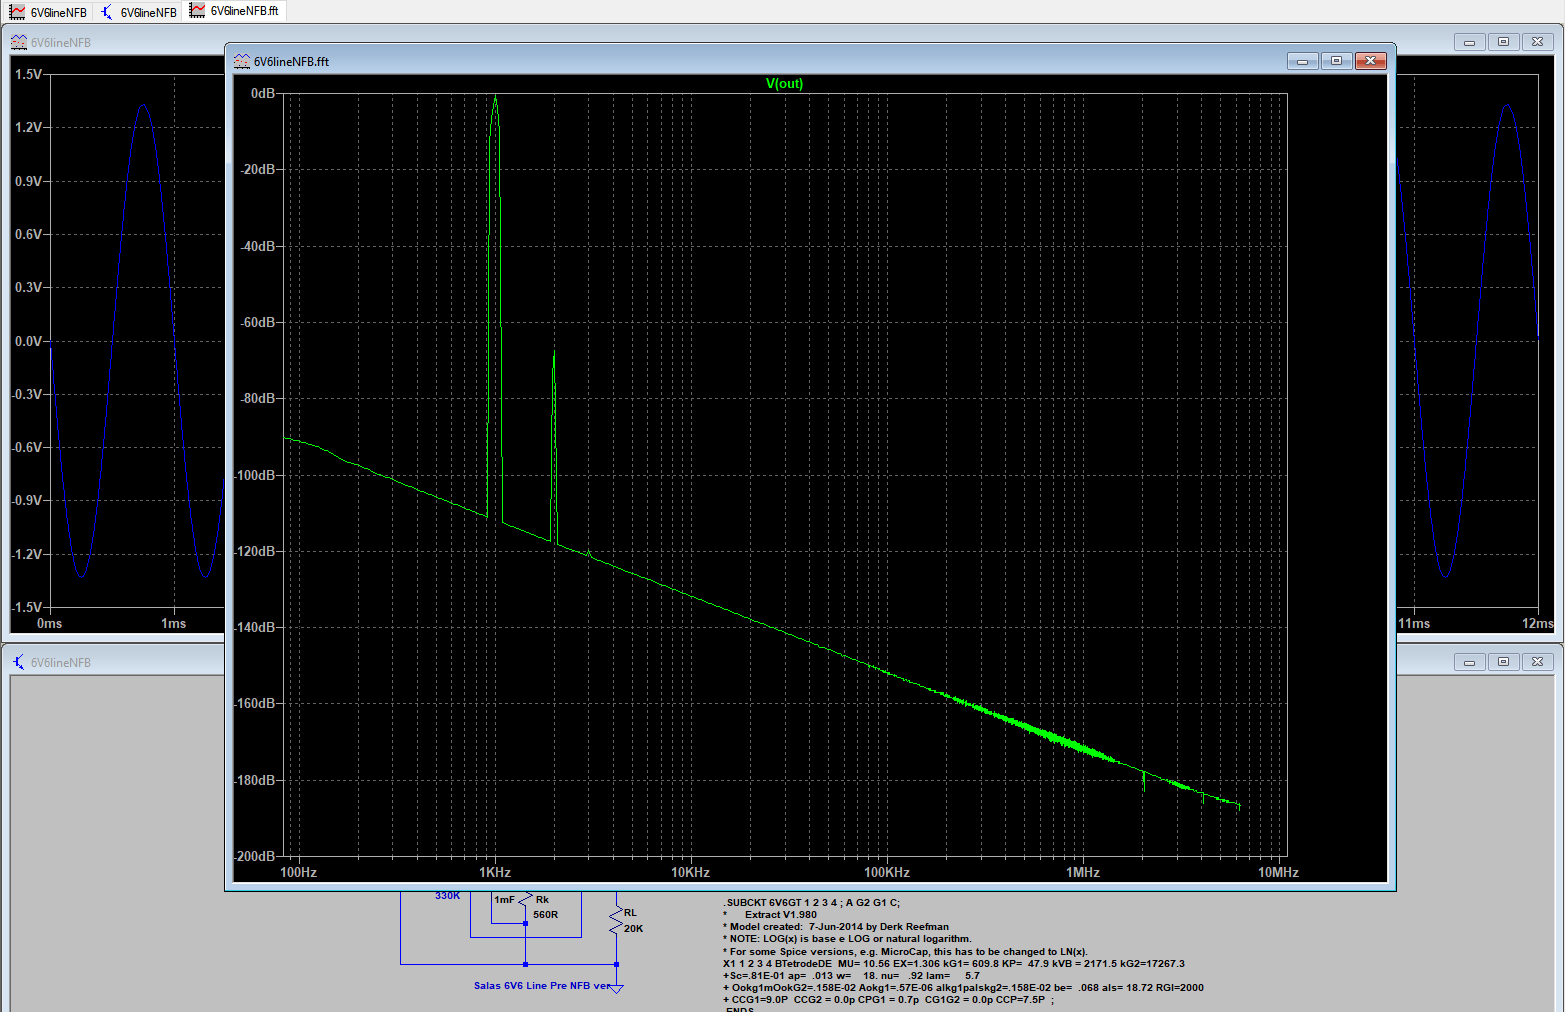Screen dimensions: 1565x1012
Task: Click the 1MHz frequency axis label
Action: tap(1083, 872)
